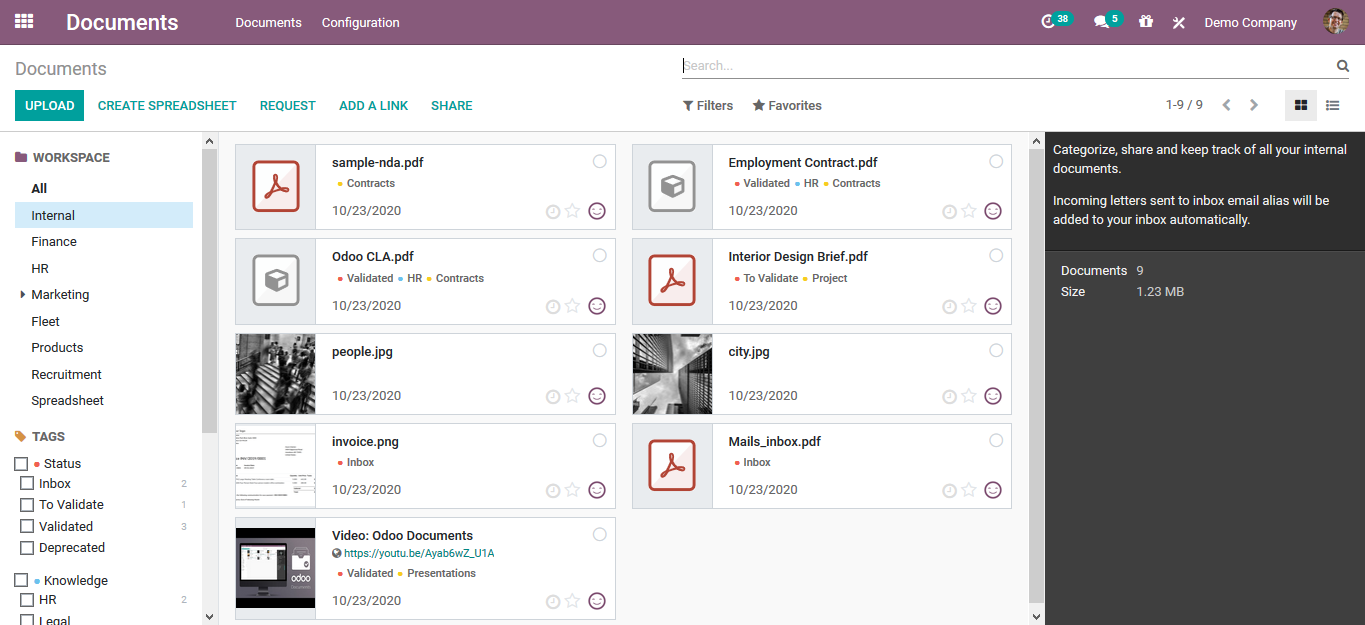The width and height of the screenshot is (1365, 625).
Task: Click the Request button
Action: pos(287,105)
